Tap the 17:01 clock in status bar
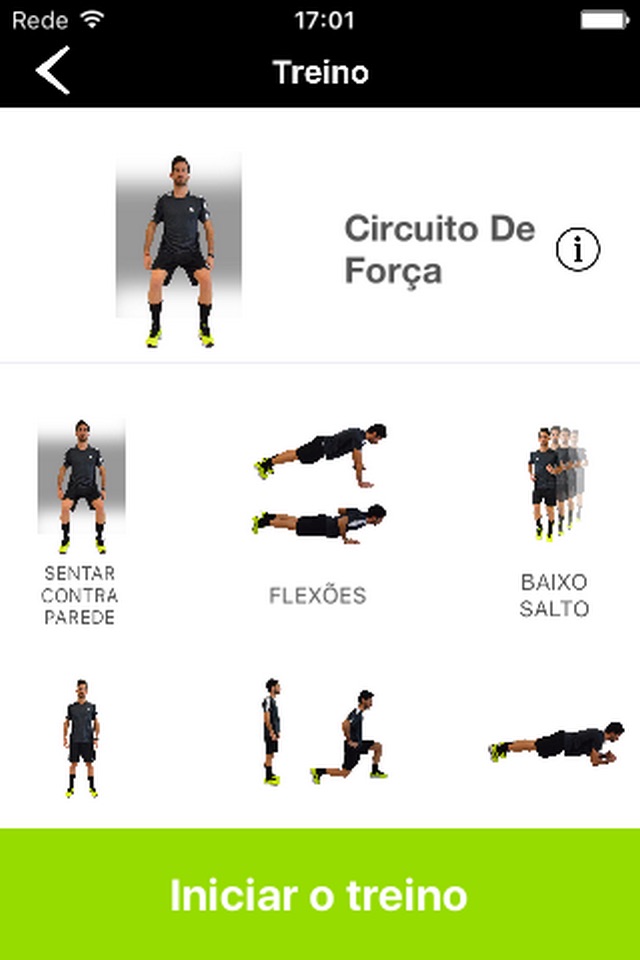Screen dimensions: 640x960 [x=325, y=20]
